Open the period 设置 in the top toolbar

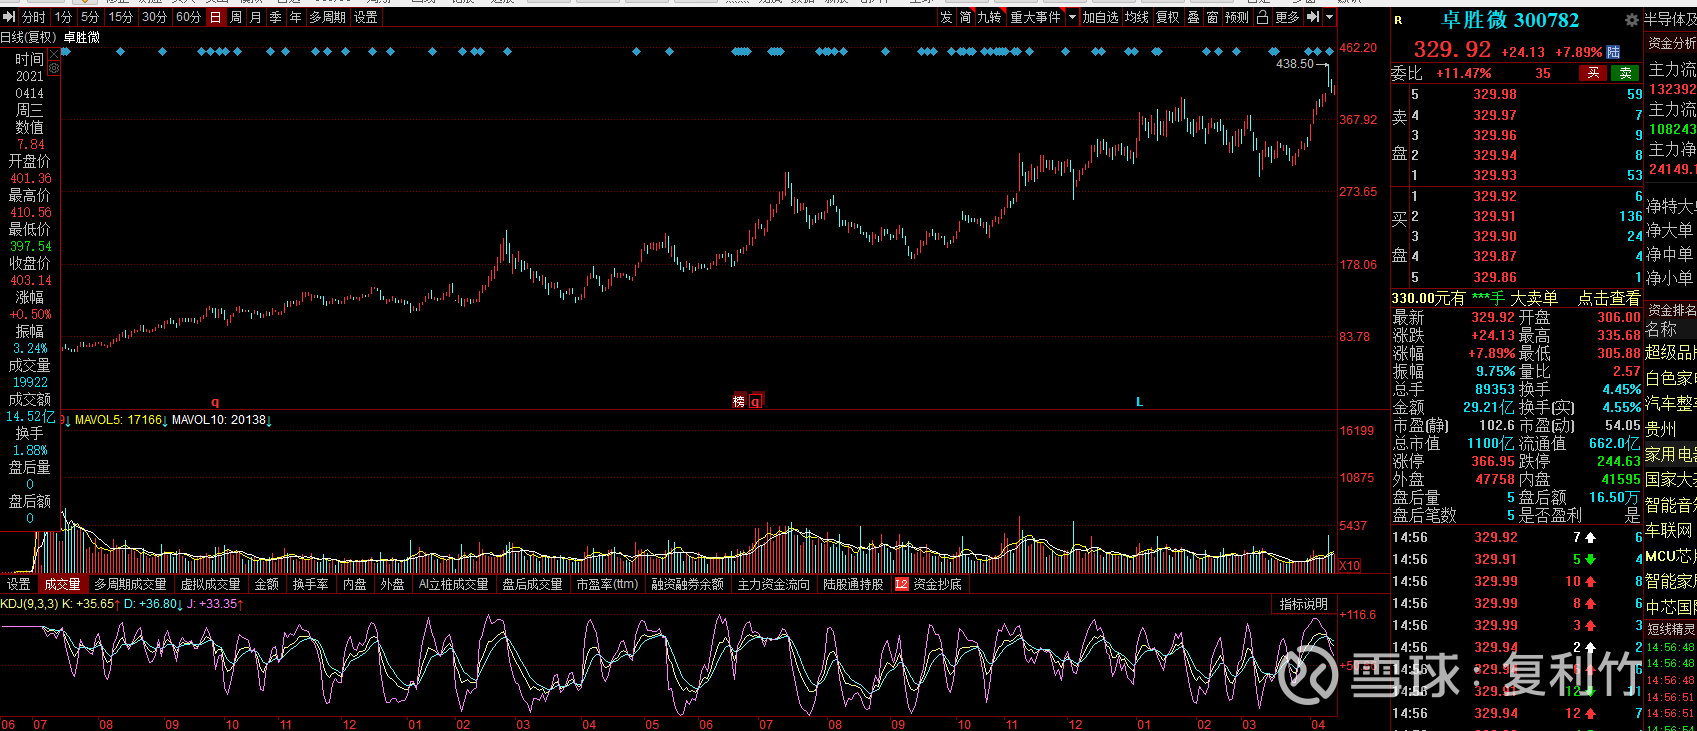pyautogui.click(x=366, y=17)
